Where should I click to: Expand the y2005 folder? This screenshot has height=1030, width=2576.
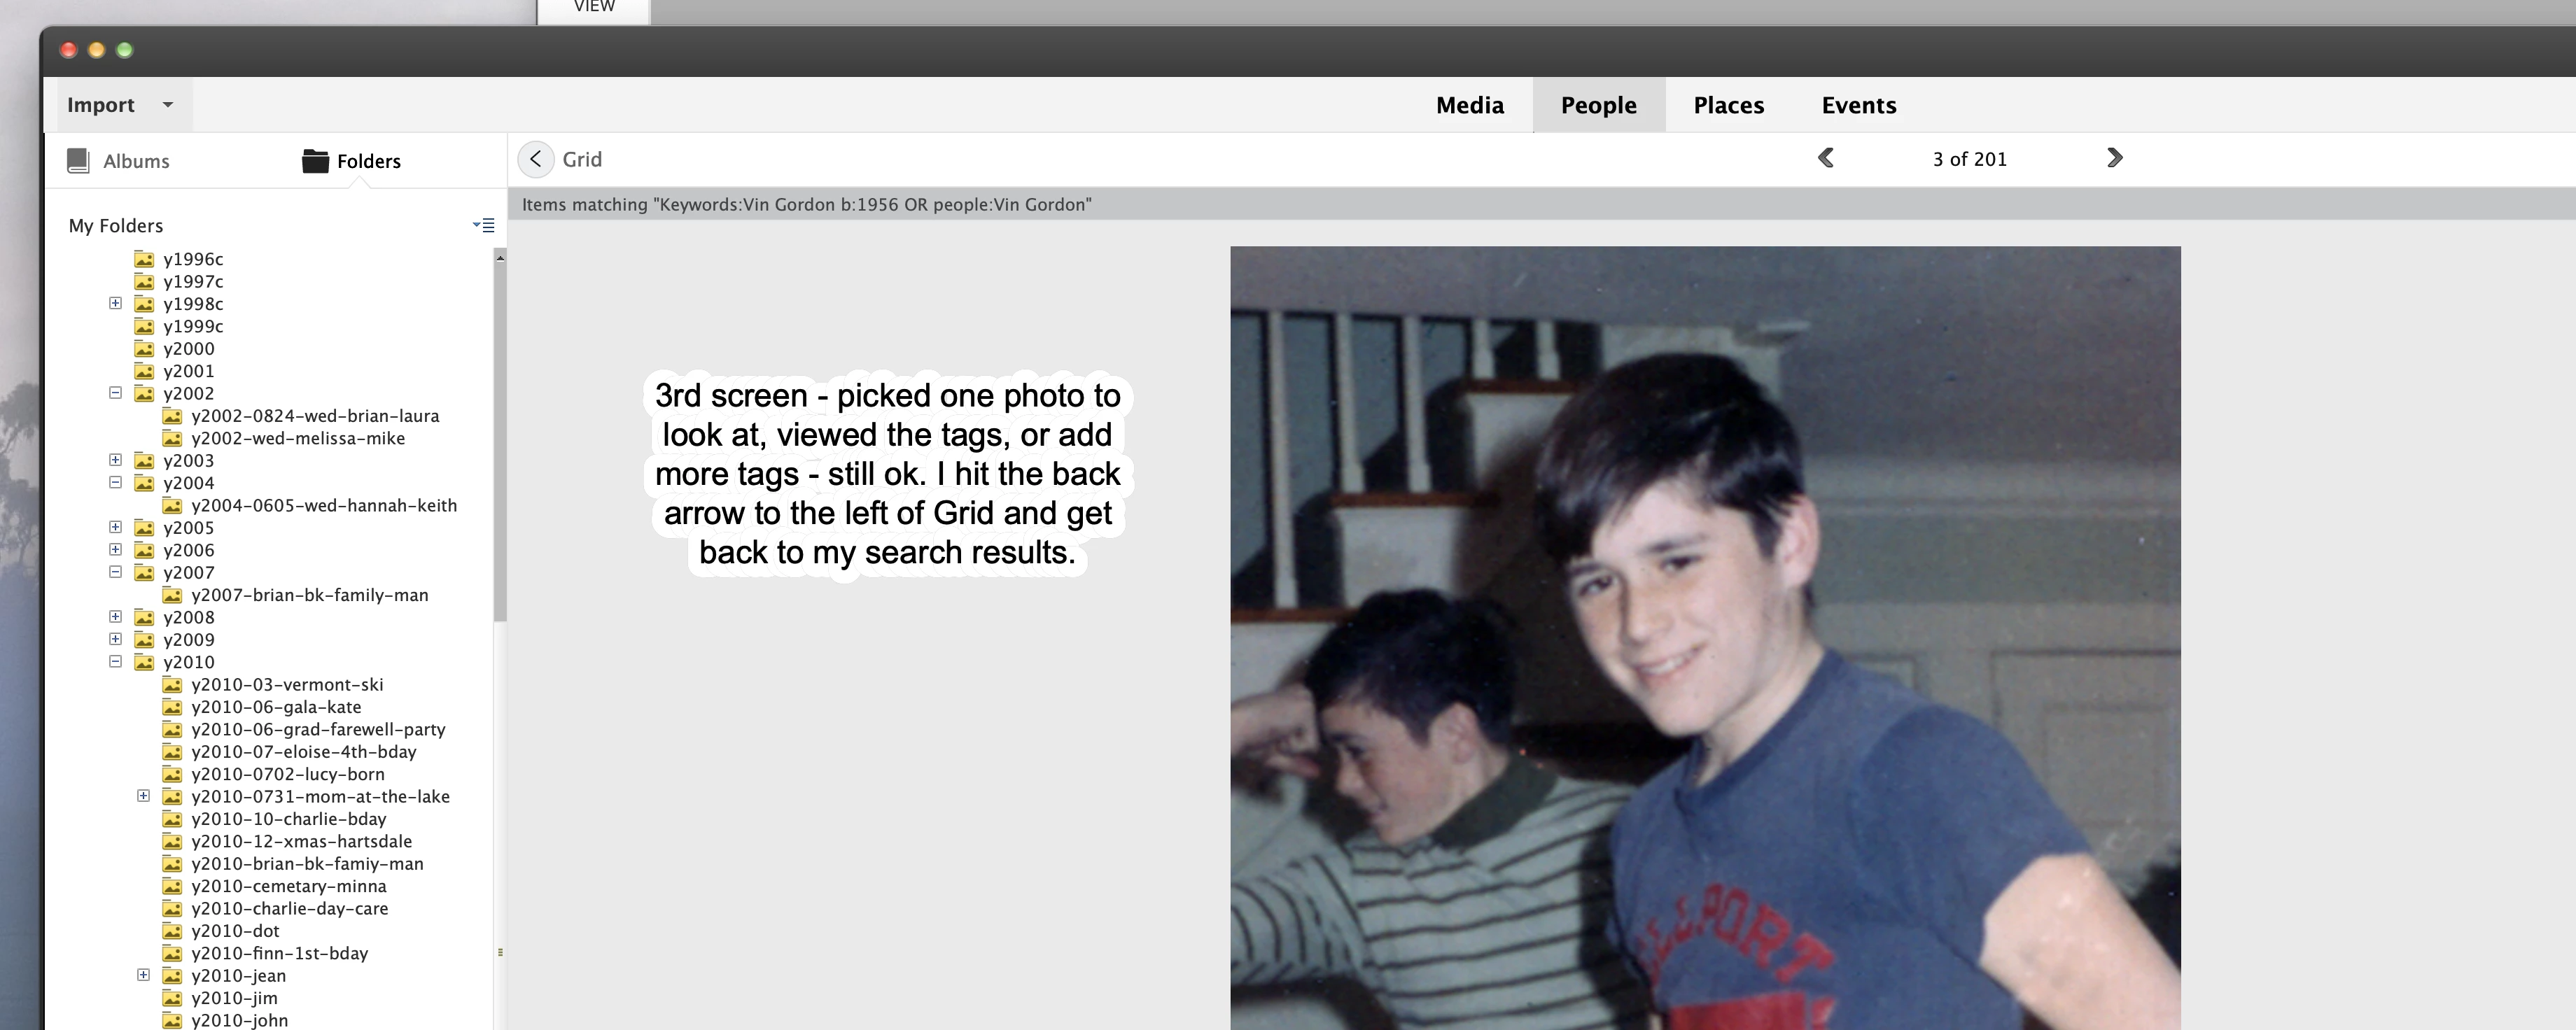click(115, 527)
